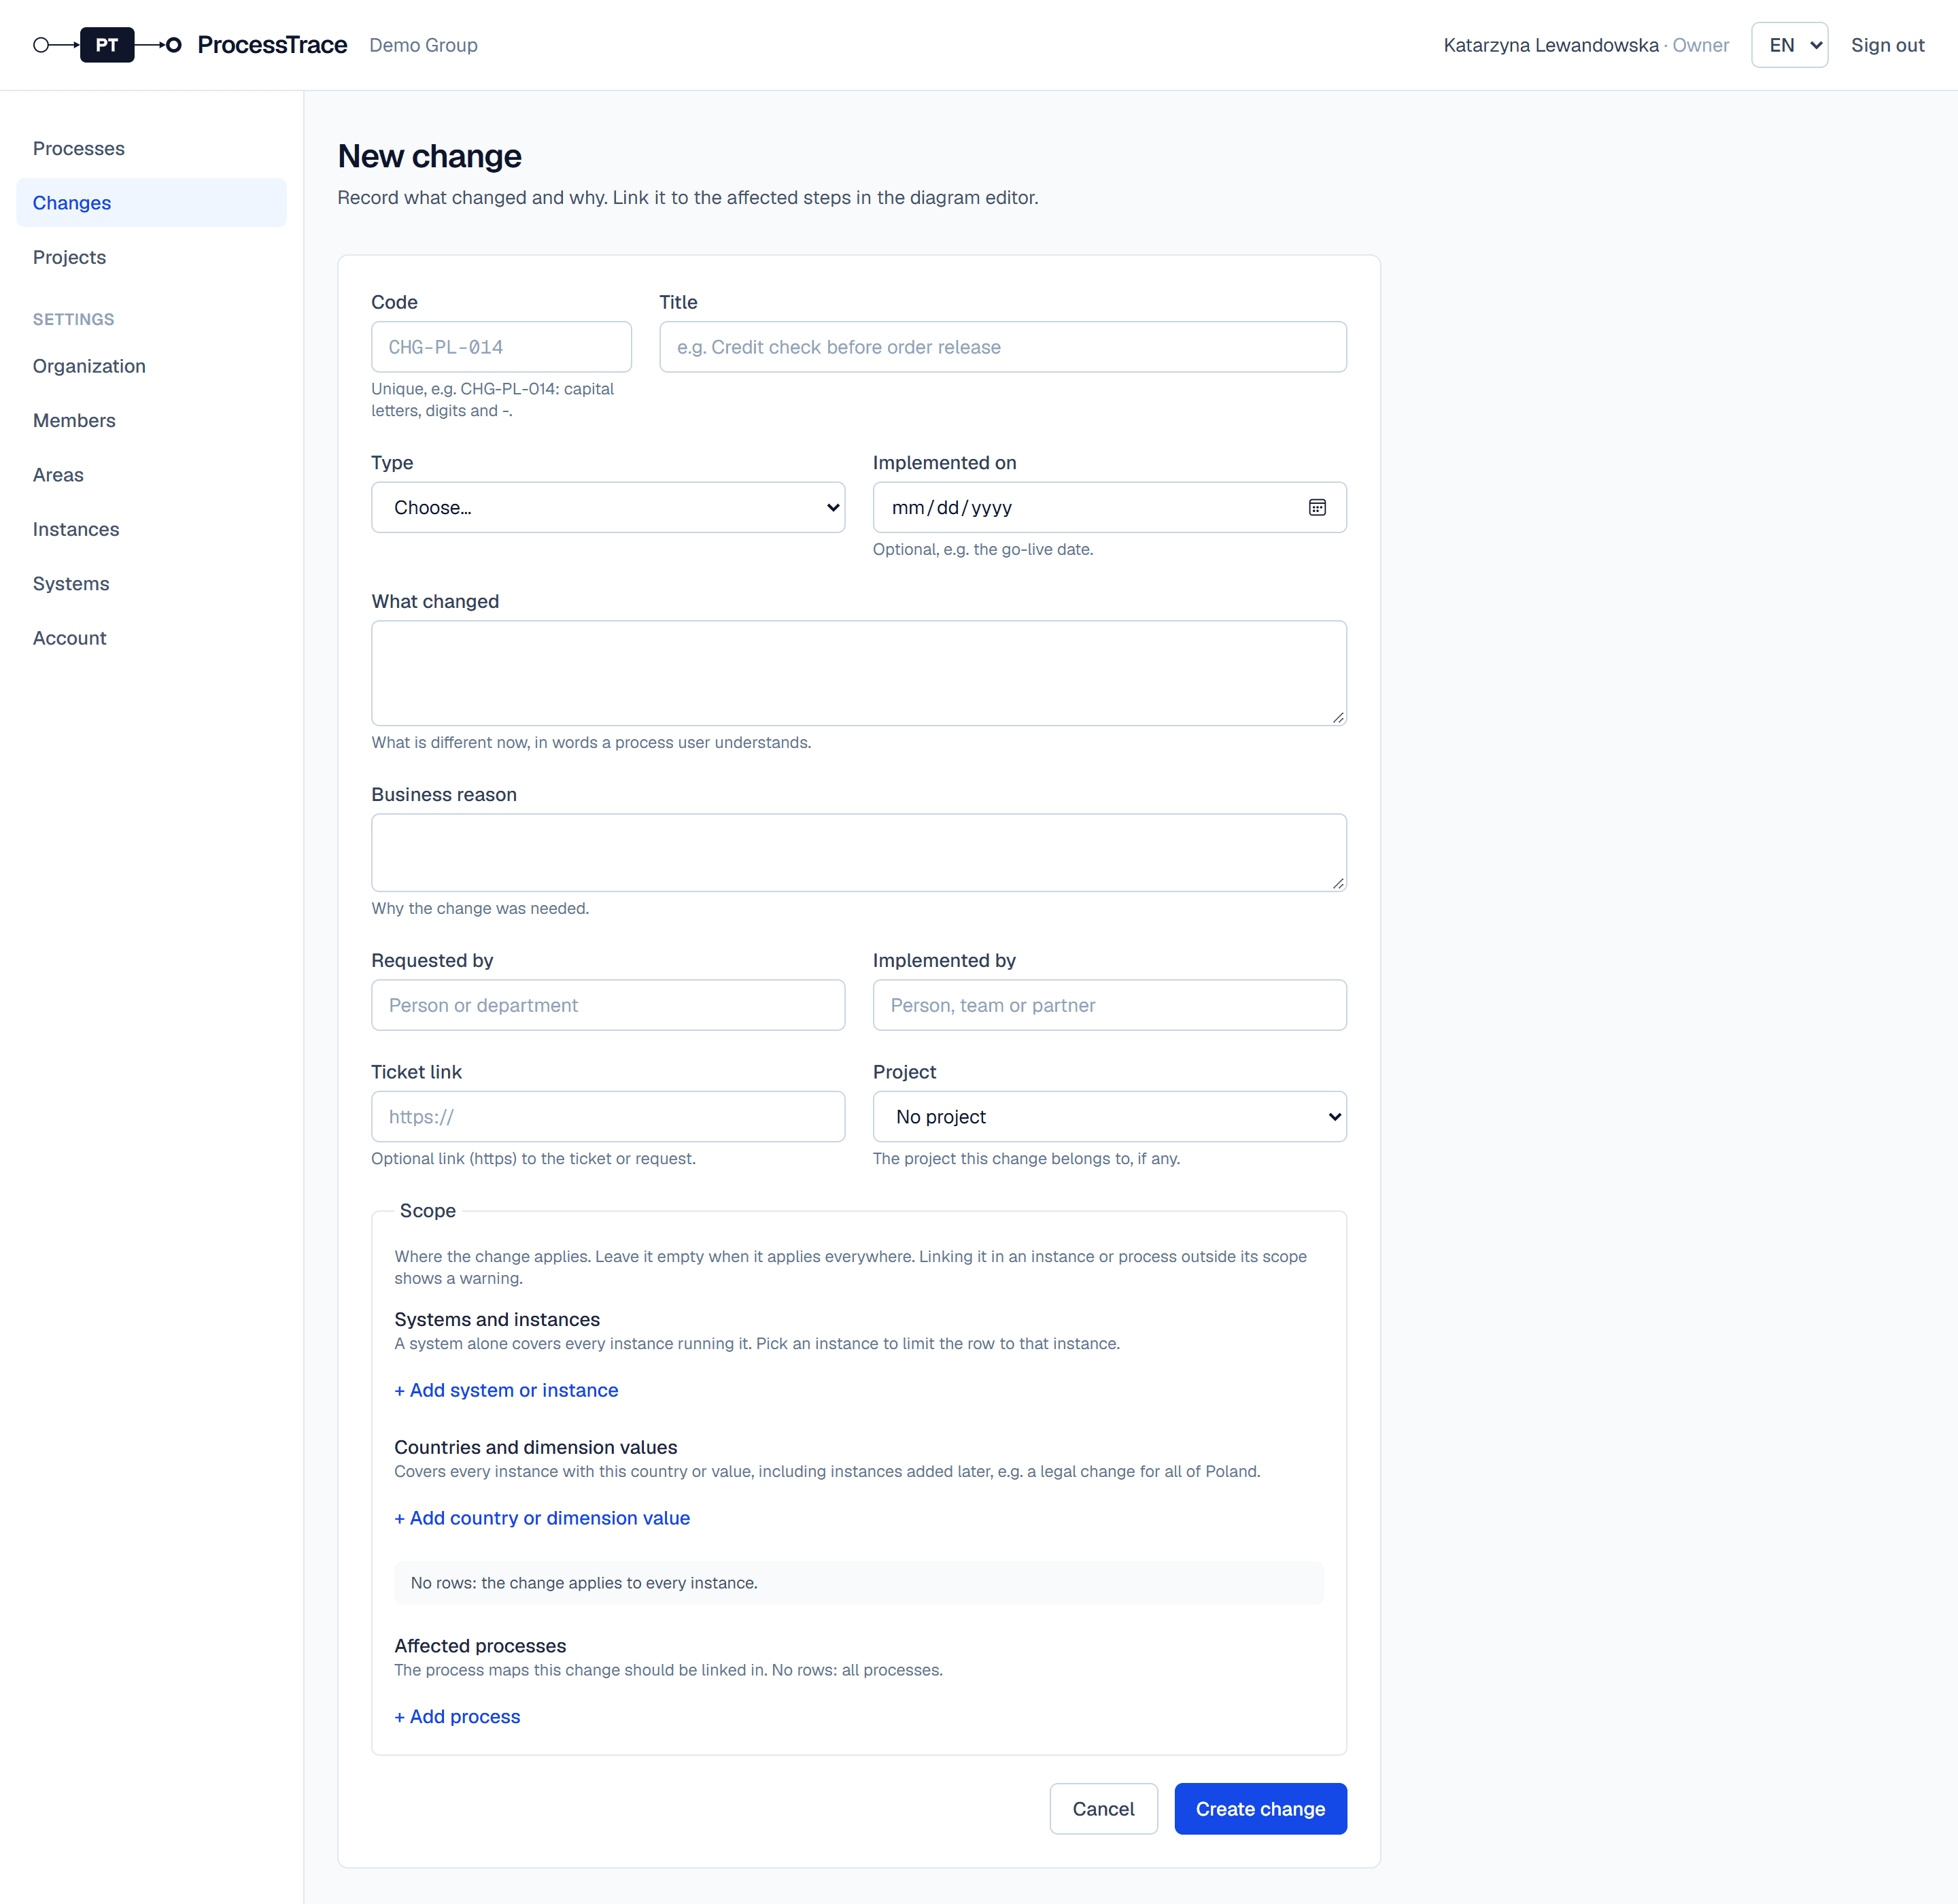Click the Katarzyna Lewandowska user name
The height and width of the screenshot is (1904, 1958).
tap(1550, 45)
